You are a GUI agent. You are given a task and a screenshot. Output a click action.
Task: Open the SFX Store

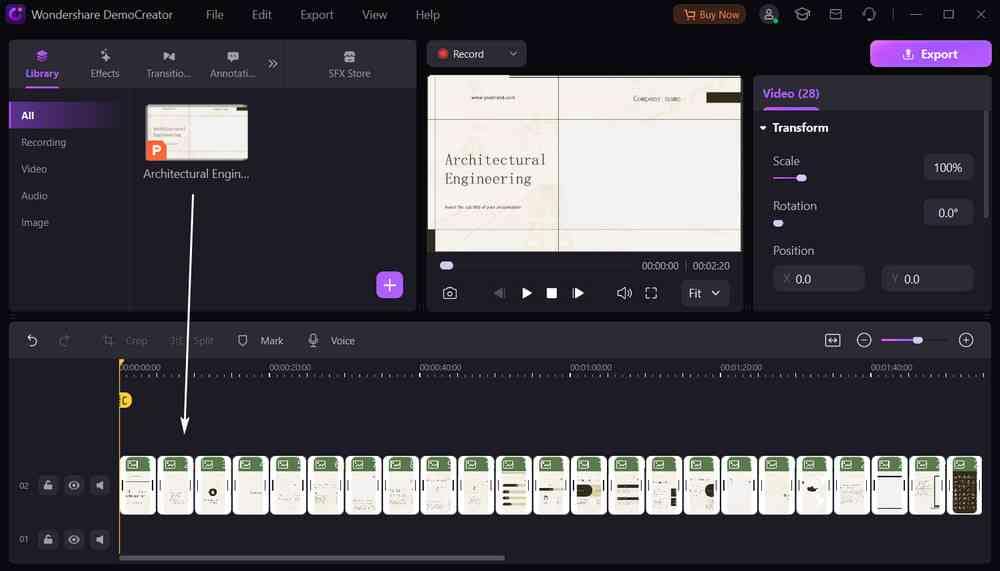349,64
